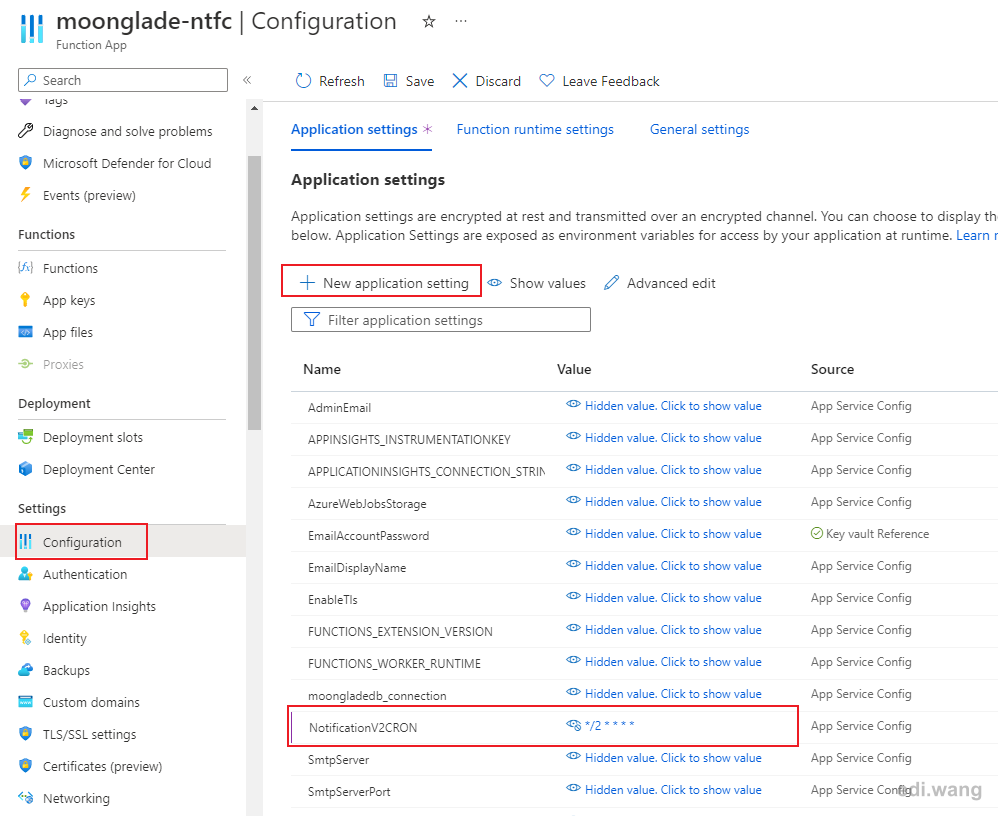Sort settings by the Name column header

321,369
